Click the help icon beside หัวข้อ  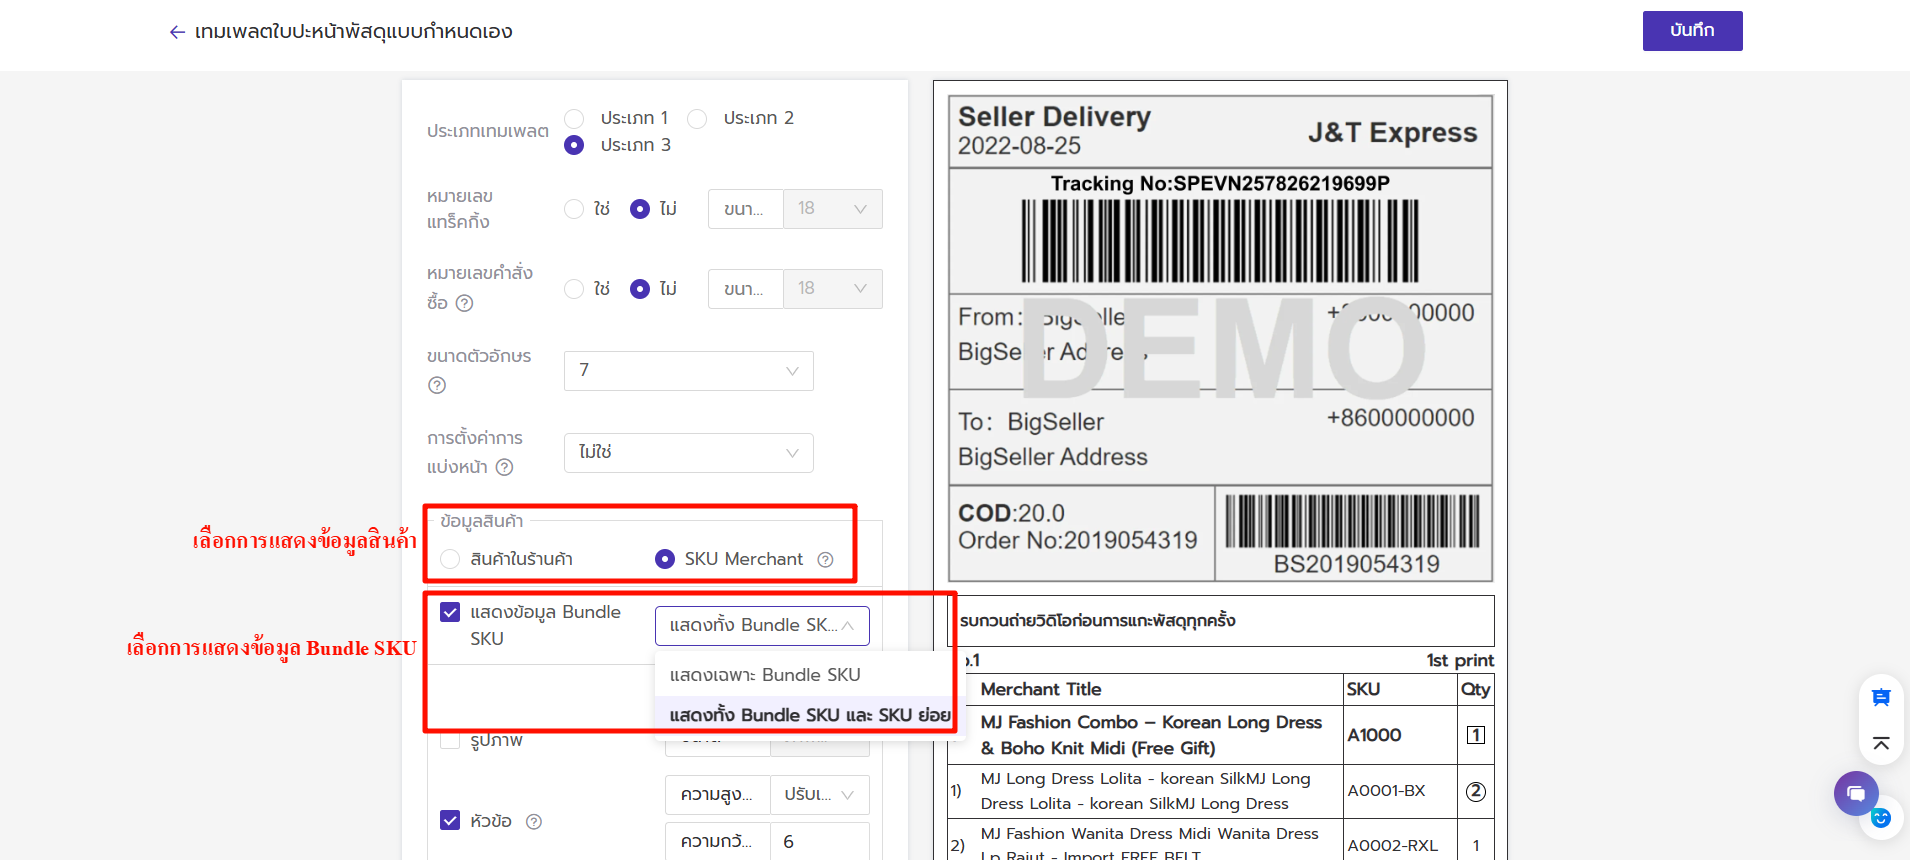(534, 822)
